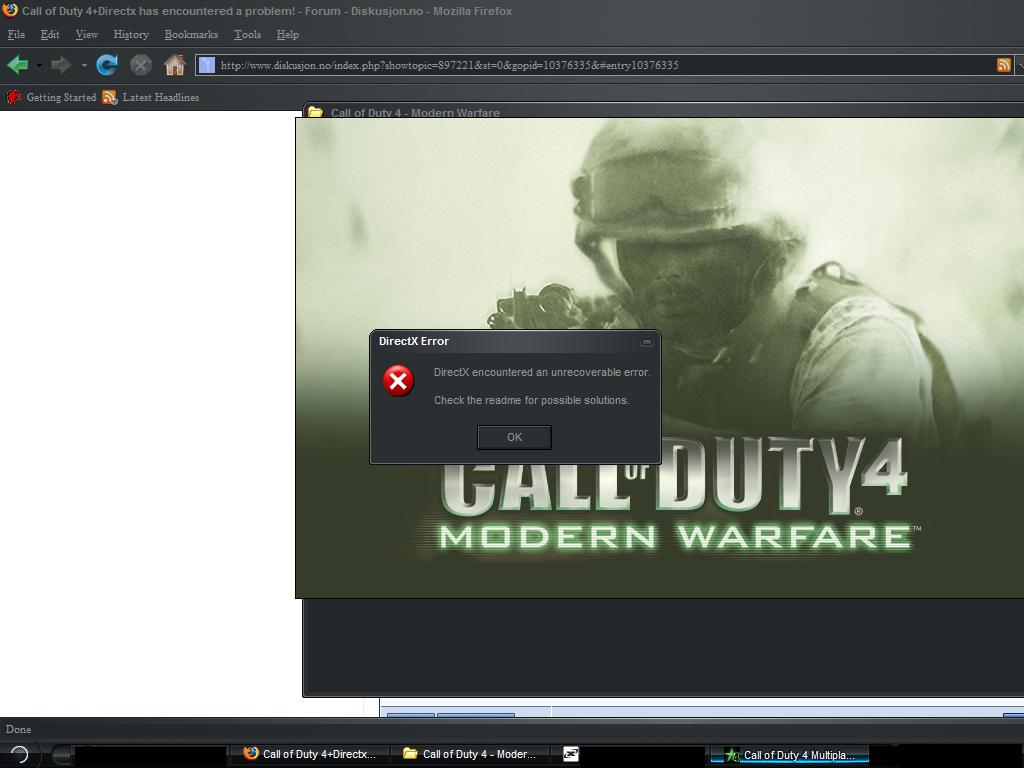Open the Getting Started bookmark

(x=51, y=97)
